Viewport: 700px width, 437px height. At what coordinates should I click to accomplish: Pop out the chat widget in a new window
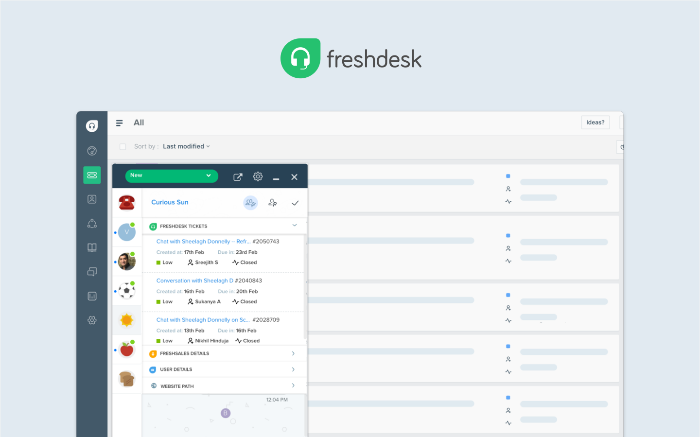238,177
